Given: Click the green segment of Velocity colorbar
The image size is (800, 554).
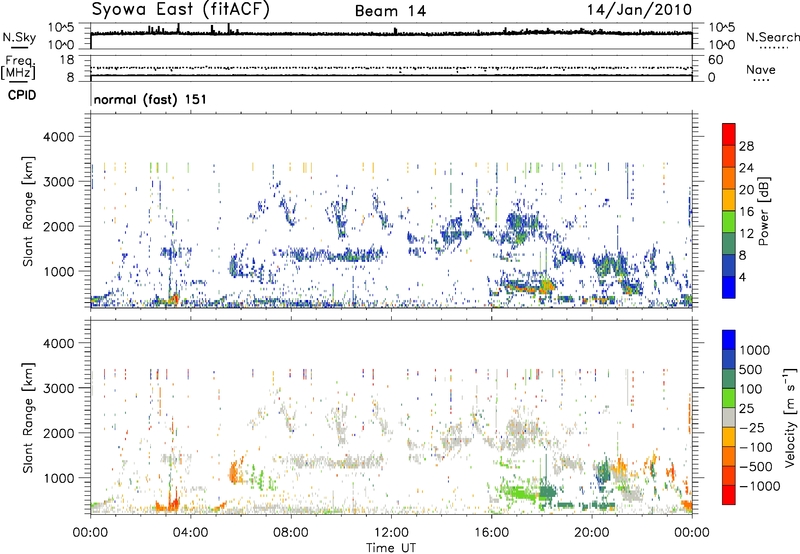Looking at the screenshot, I should click(x=729, y=398).
